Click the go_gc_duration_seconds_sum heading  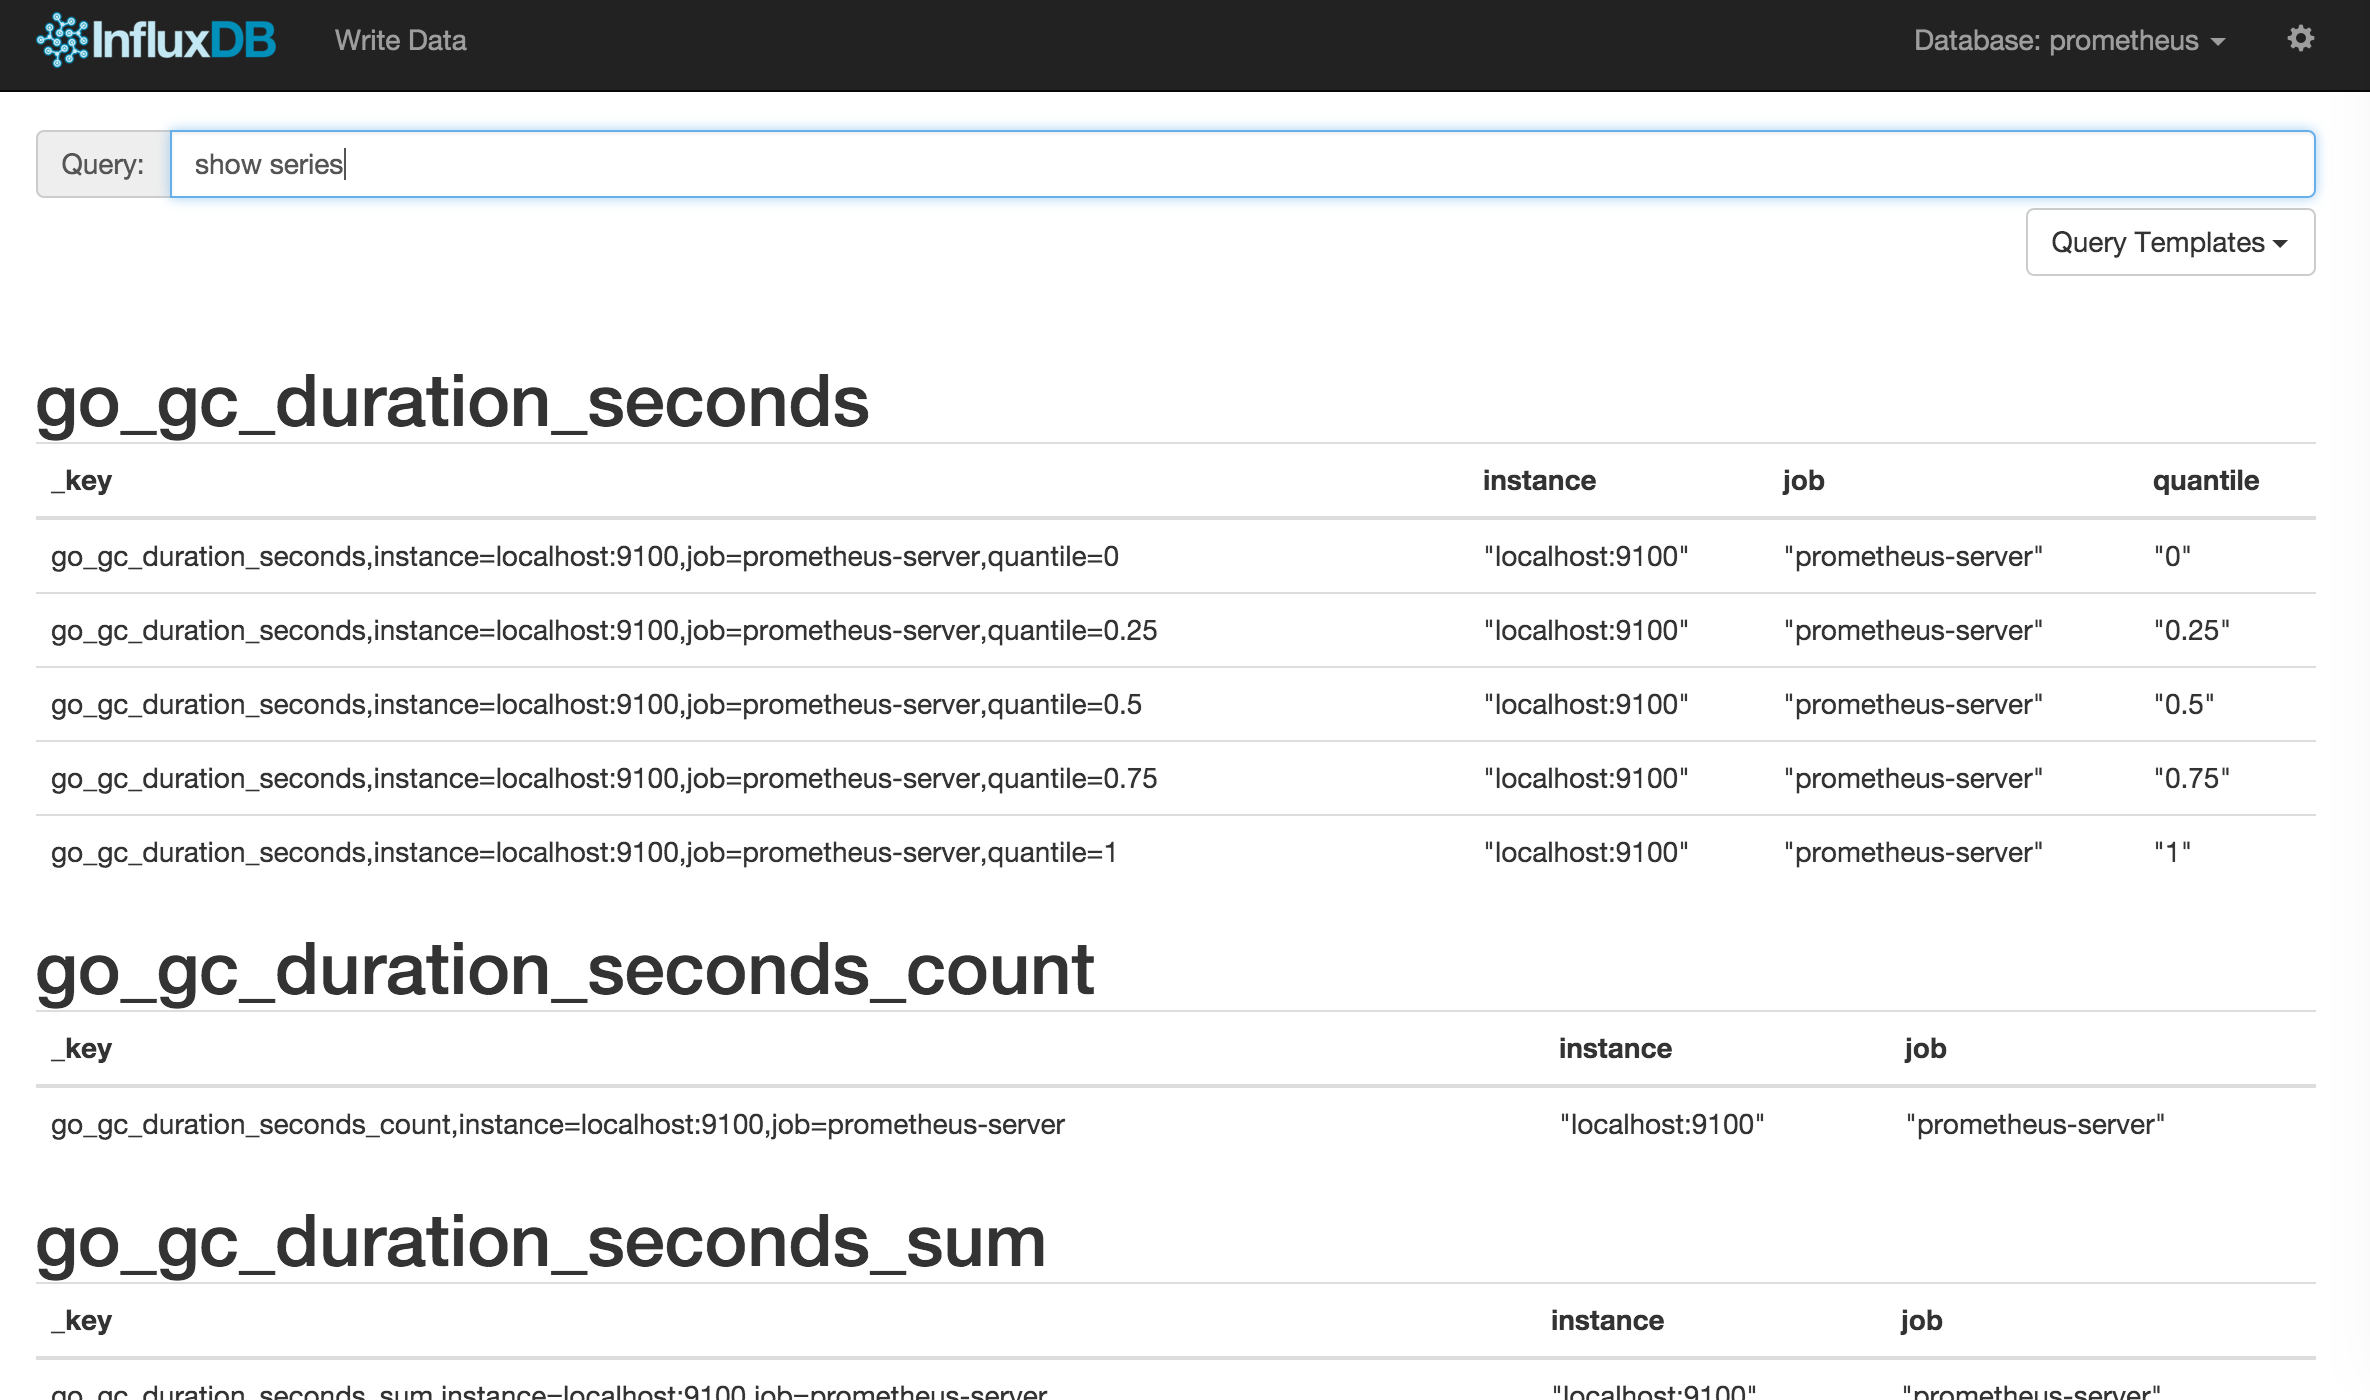click(541, 1243)
